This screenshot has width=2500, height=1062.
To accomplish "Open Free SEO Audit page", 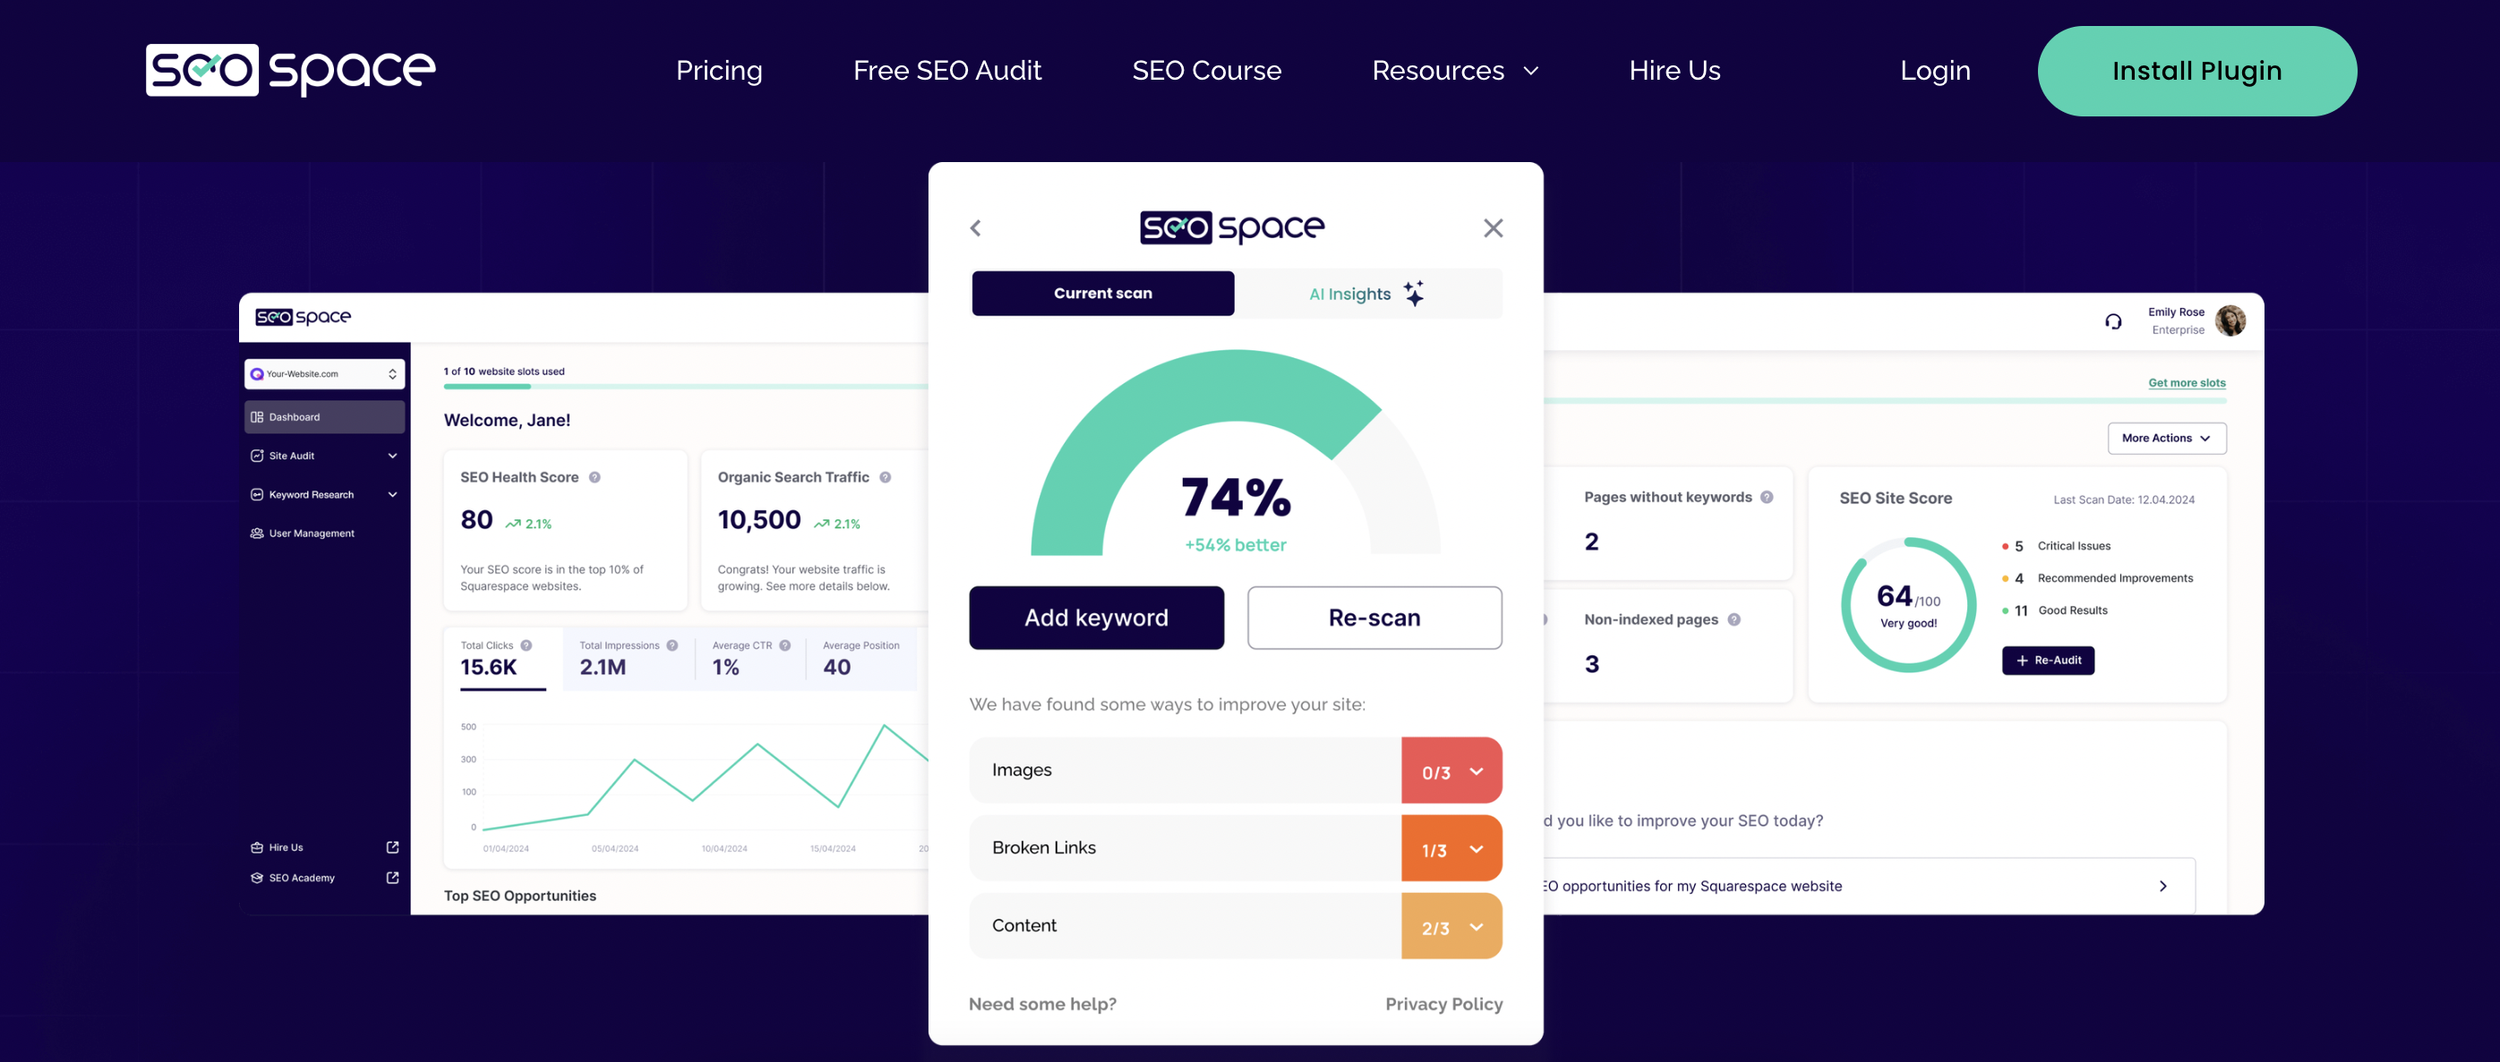I will click(947, 71).
